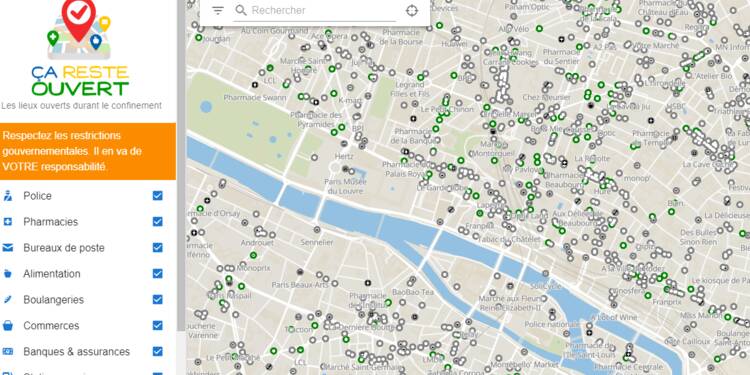Image resolution: width=750 pixels, height=375 pixels.
Task: Click the magnifier search icon
Action: (241, 11)
